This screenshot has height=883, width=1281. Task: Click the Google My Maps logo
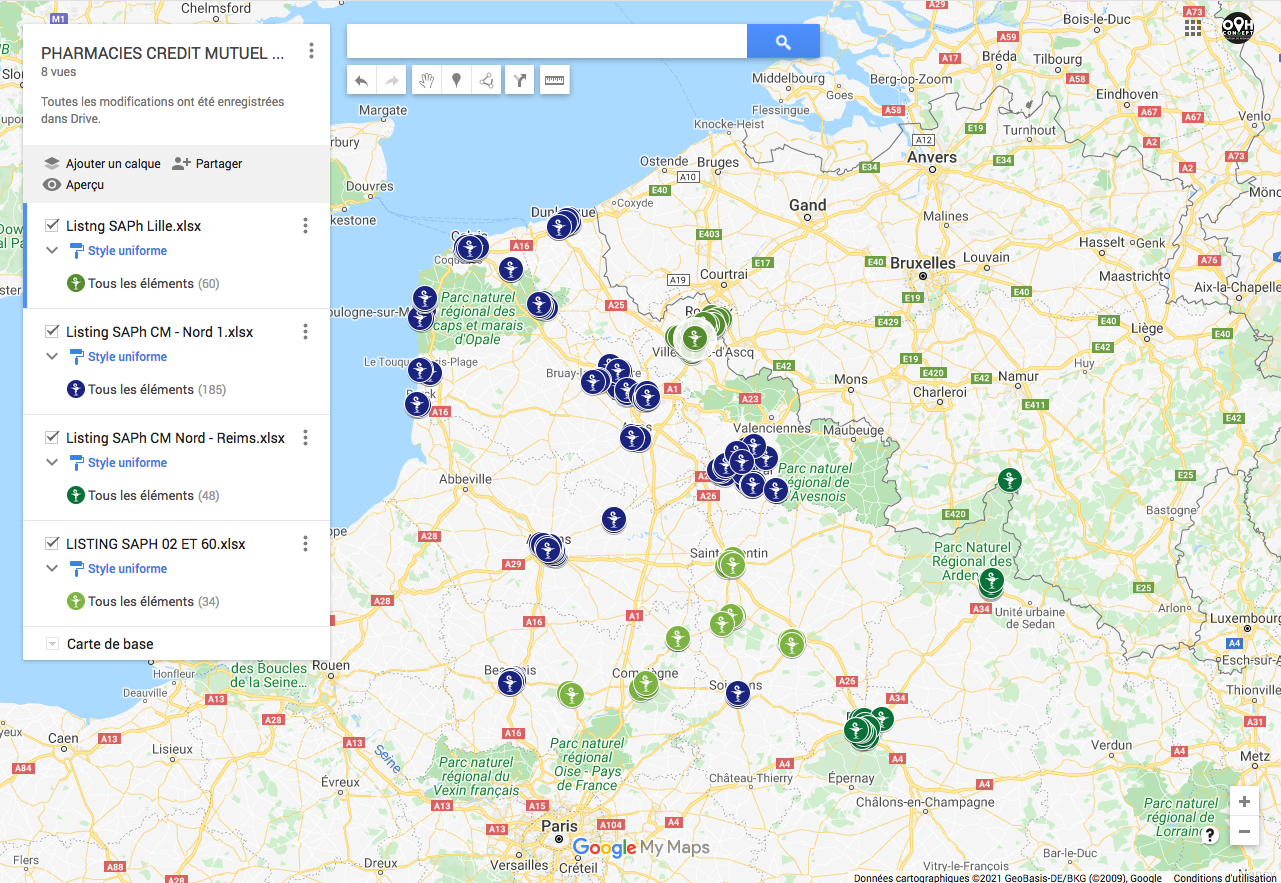(x=641, y=848)
